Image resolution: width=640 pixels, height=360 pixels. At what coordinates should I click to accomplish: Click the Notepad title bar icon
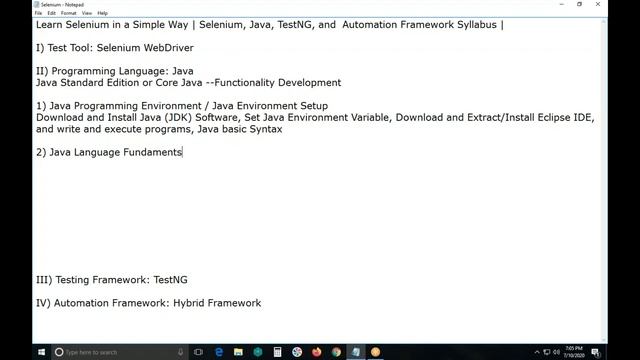coord(37,4)
